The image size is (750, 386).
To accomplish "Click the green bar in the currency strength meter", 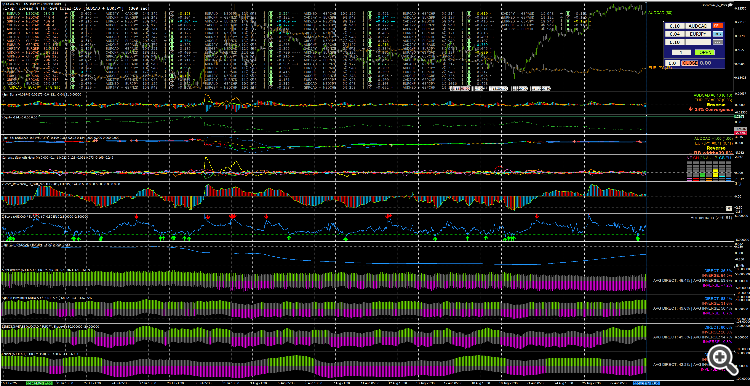I will point(702,175).
